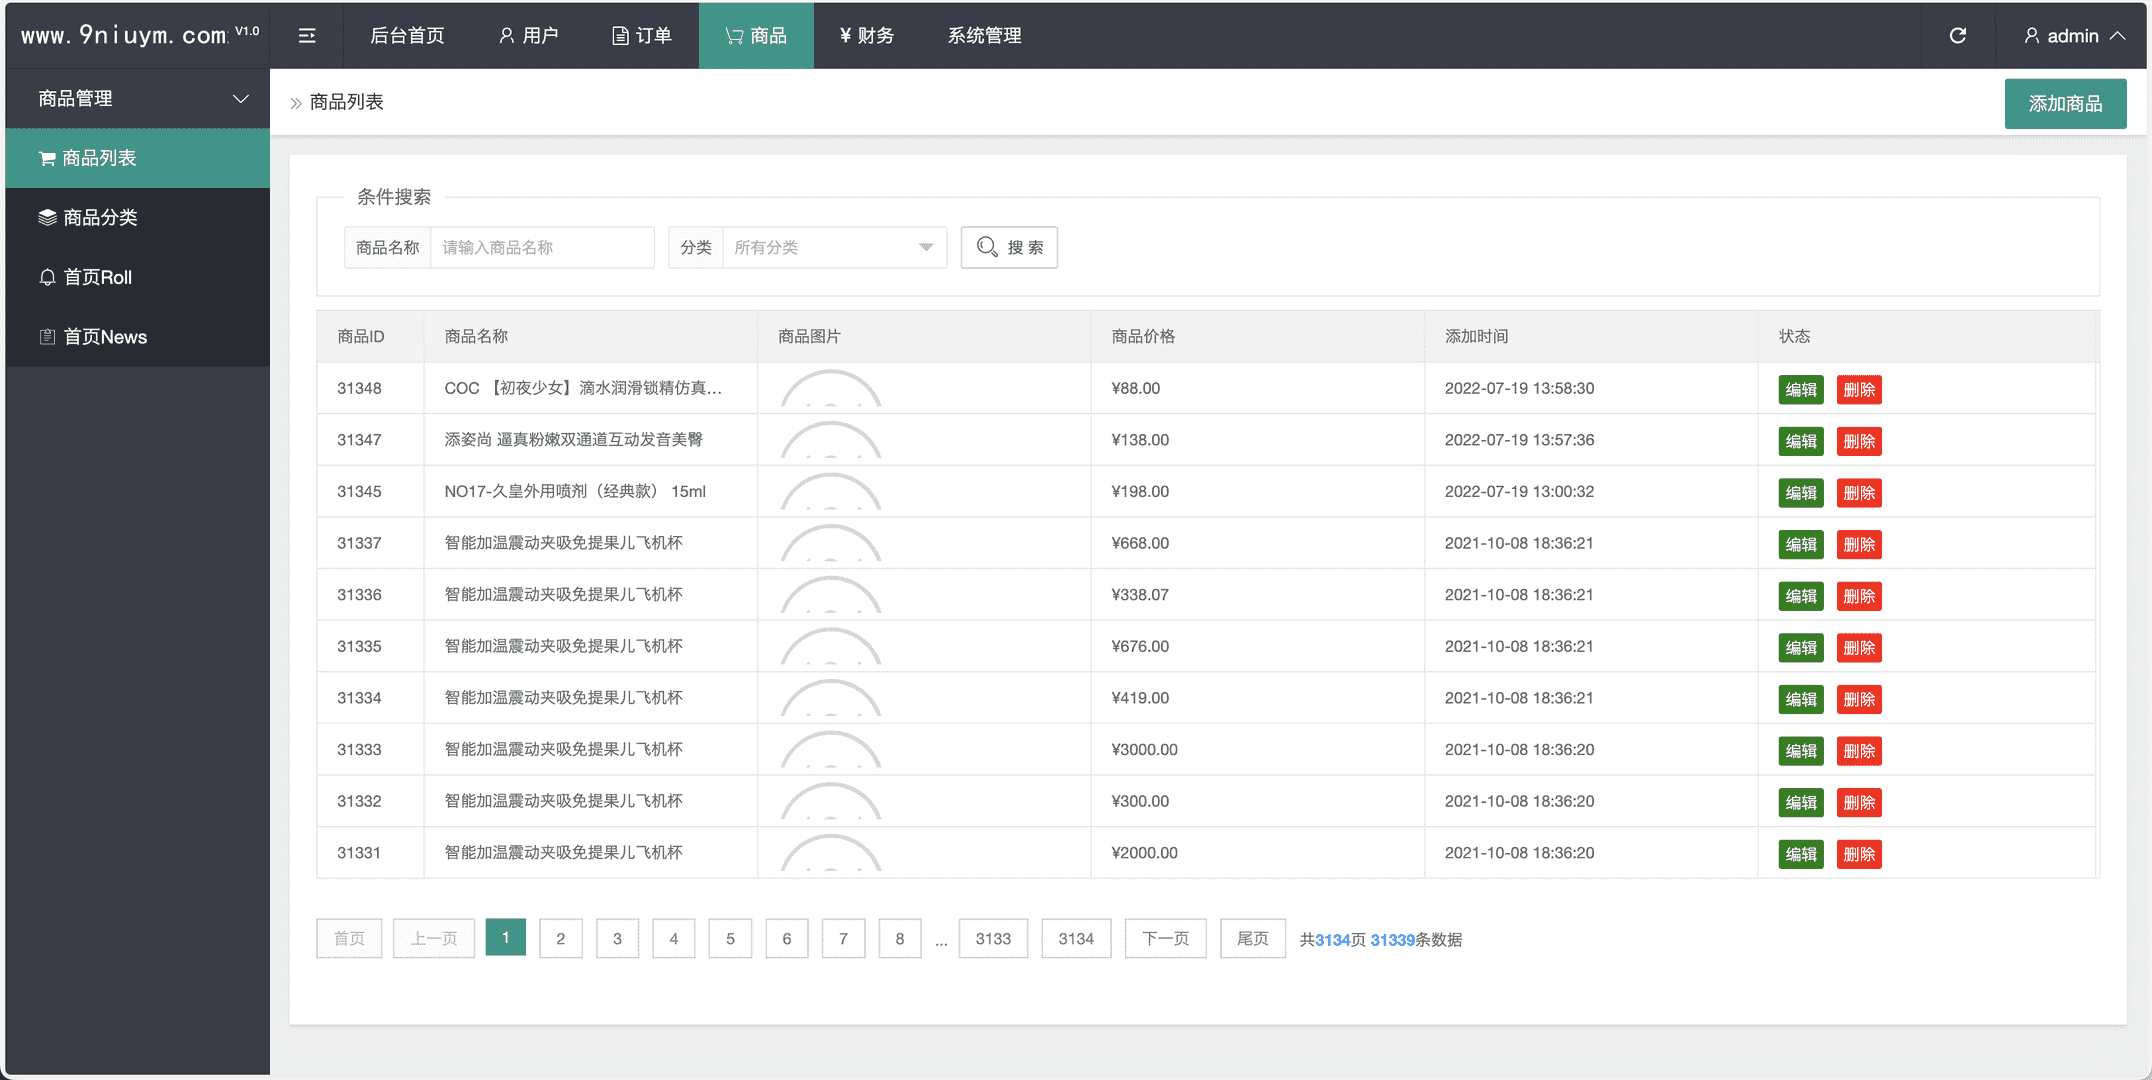Go to pagination page 4
Screen dimensions: 2152x1080
[x=674, y=938]
